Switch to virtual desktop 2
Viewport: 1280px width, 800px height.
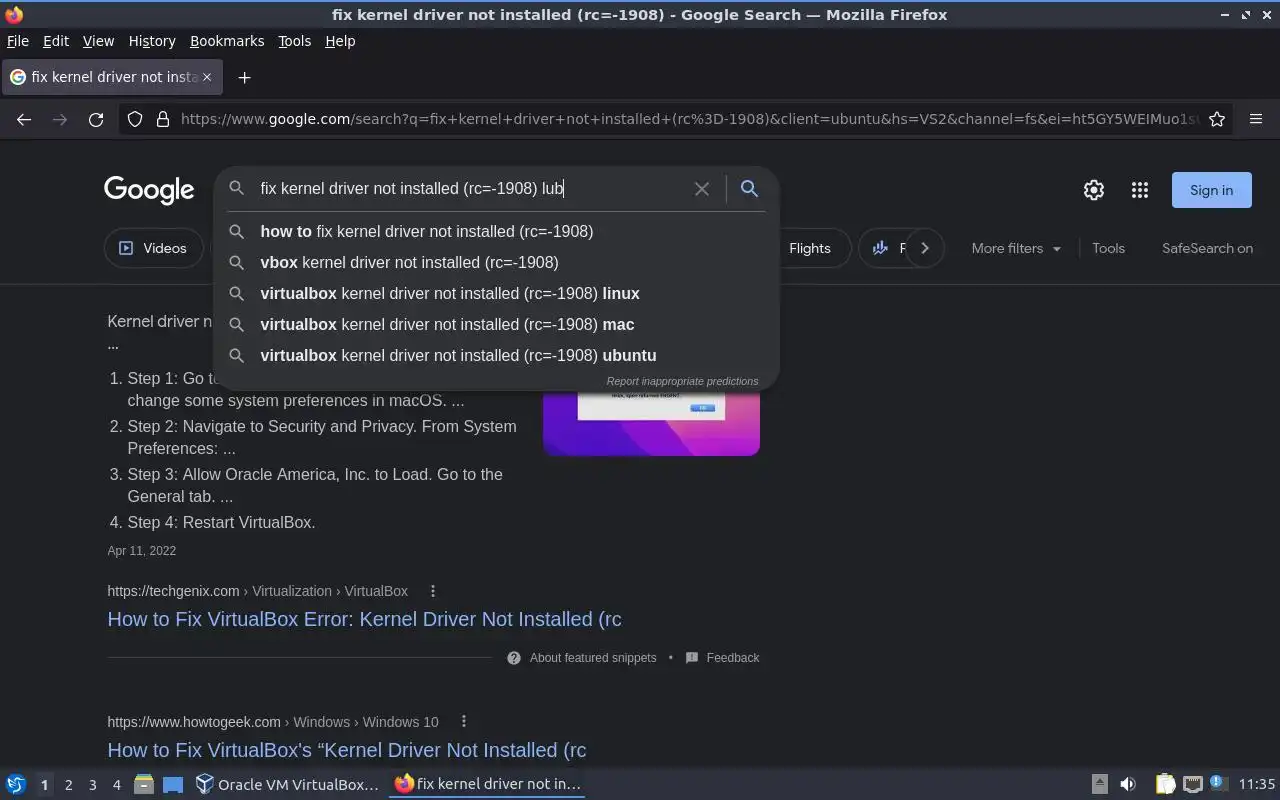click(68, 785)
